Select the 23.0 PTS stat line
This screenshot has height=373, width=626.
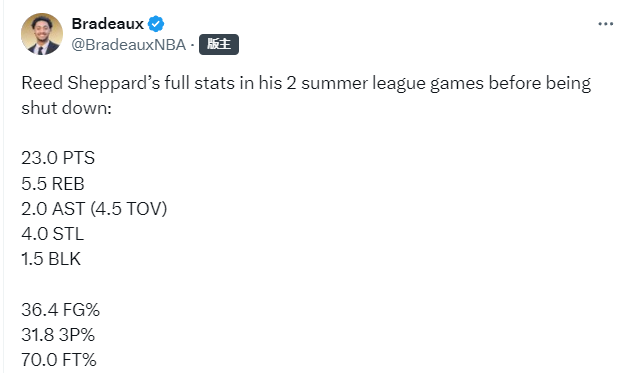coord(58,158)
